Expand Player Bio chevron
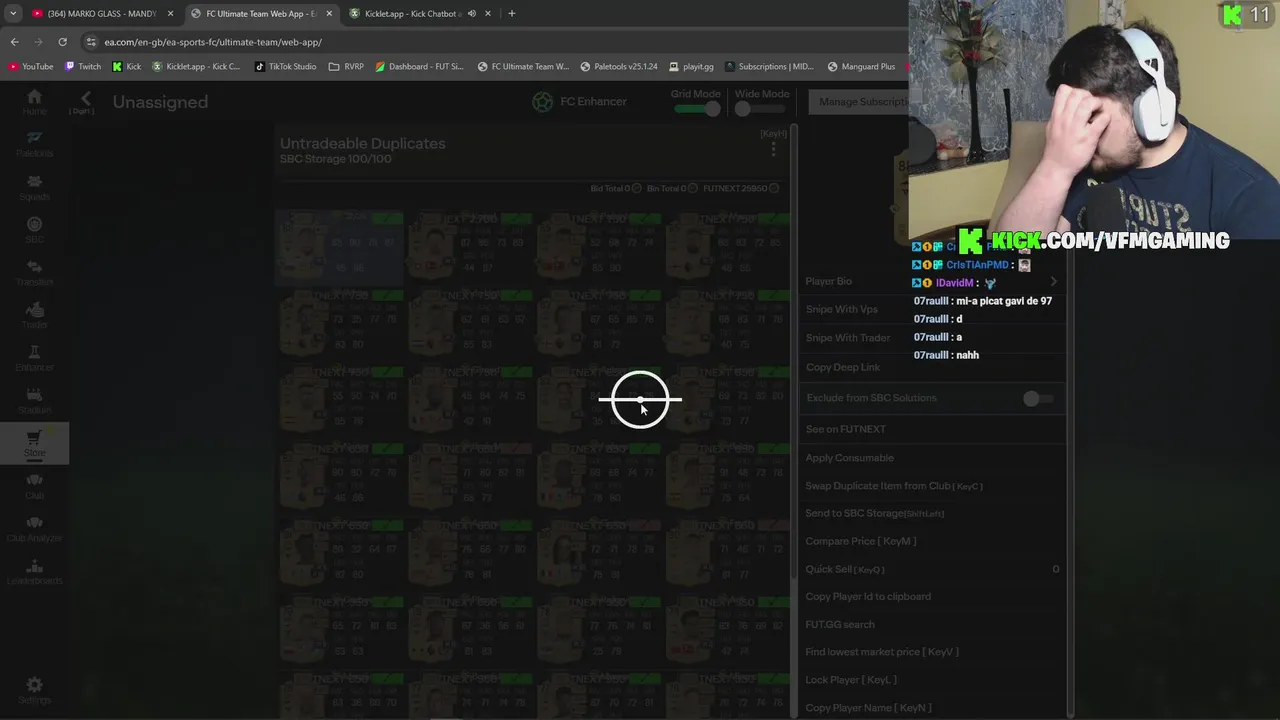The width and height of the screenshot is (1280, 720). point(1053,281)
